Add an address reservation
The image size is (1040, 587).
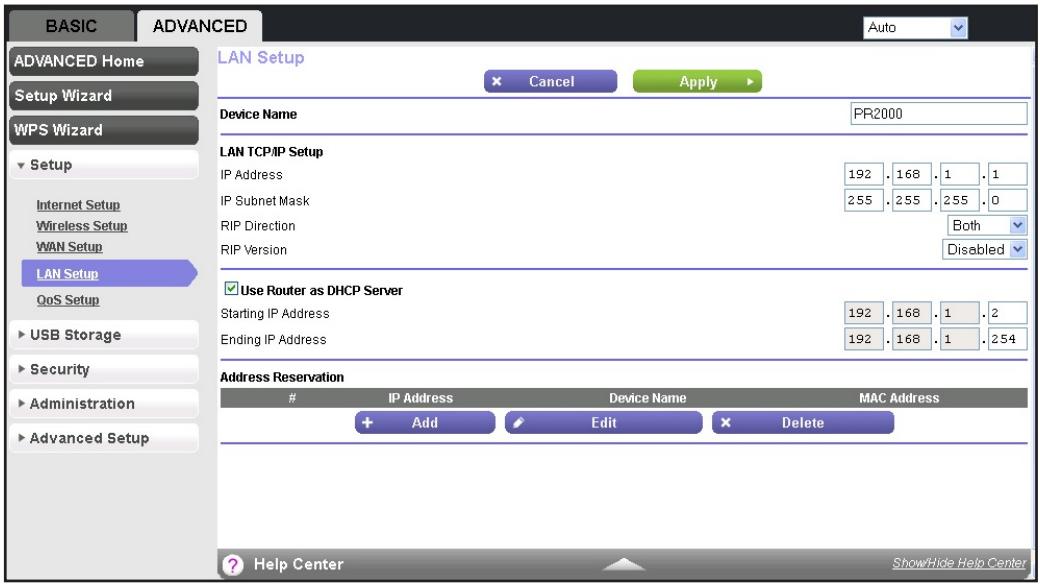(x=425, y=423)
